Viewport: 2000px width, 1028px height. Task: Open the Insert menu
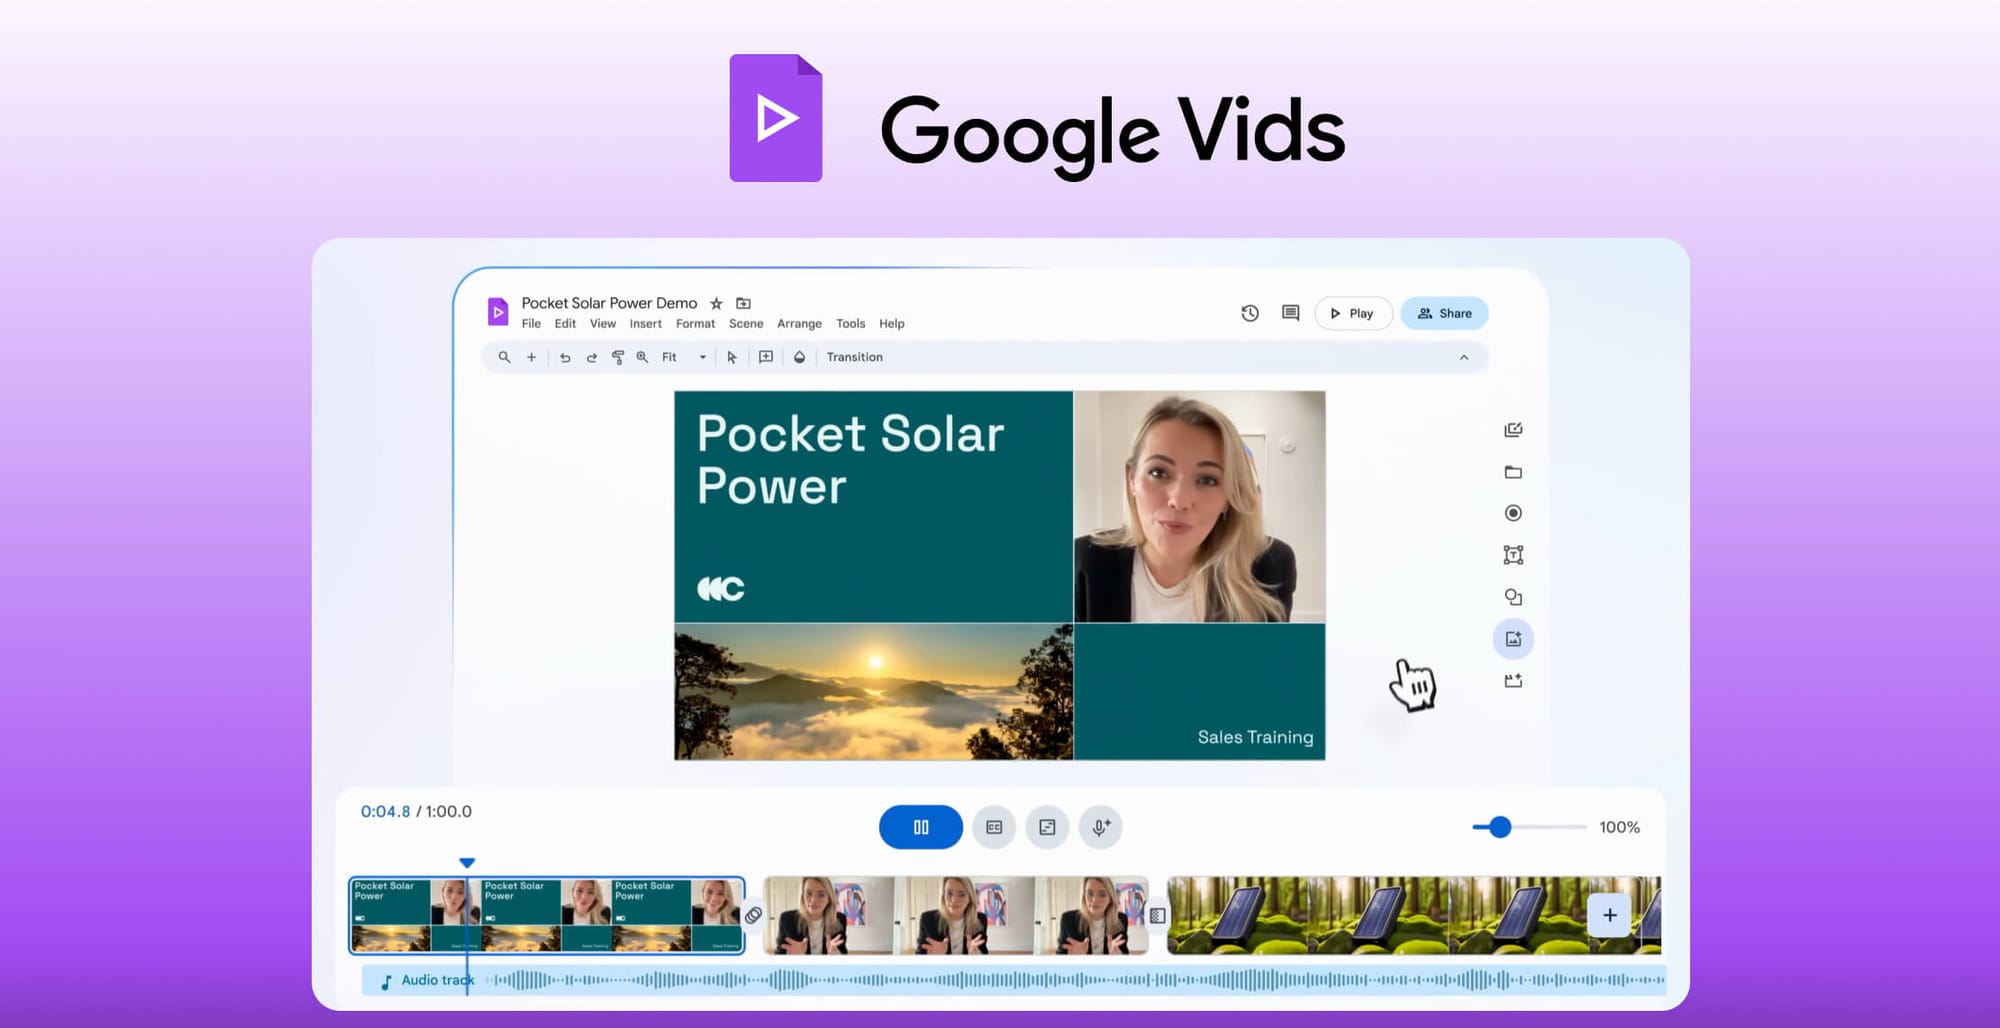(645, 323)
